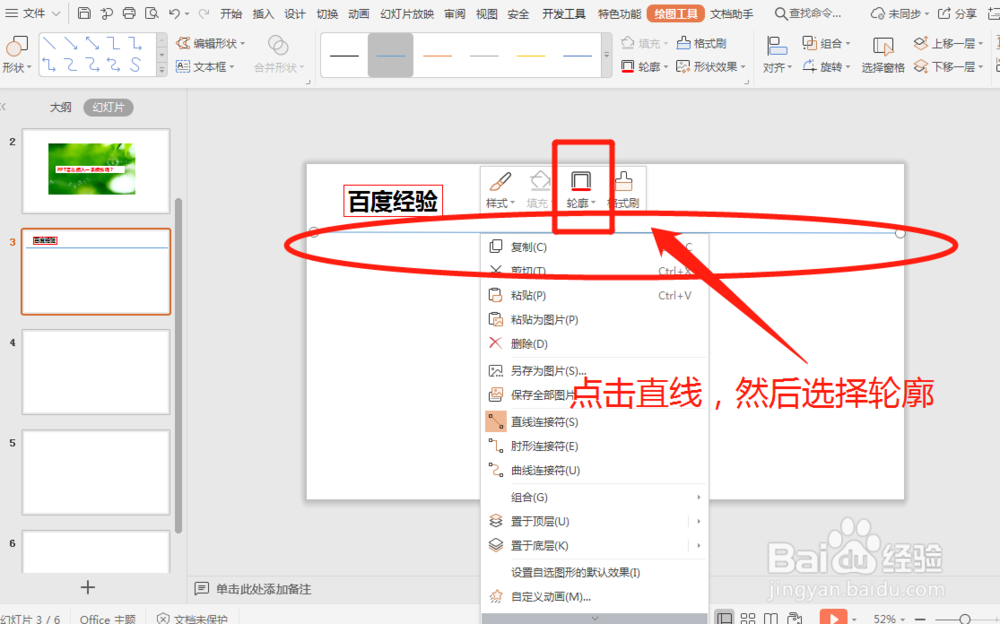Click the orange slideshow play button
This screenshot has width=1000, height=624.
coord(834,618)
